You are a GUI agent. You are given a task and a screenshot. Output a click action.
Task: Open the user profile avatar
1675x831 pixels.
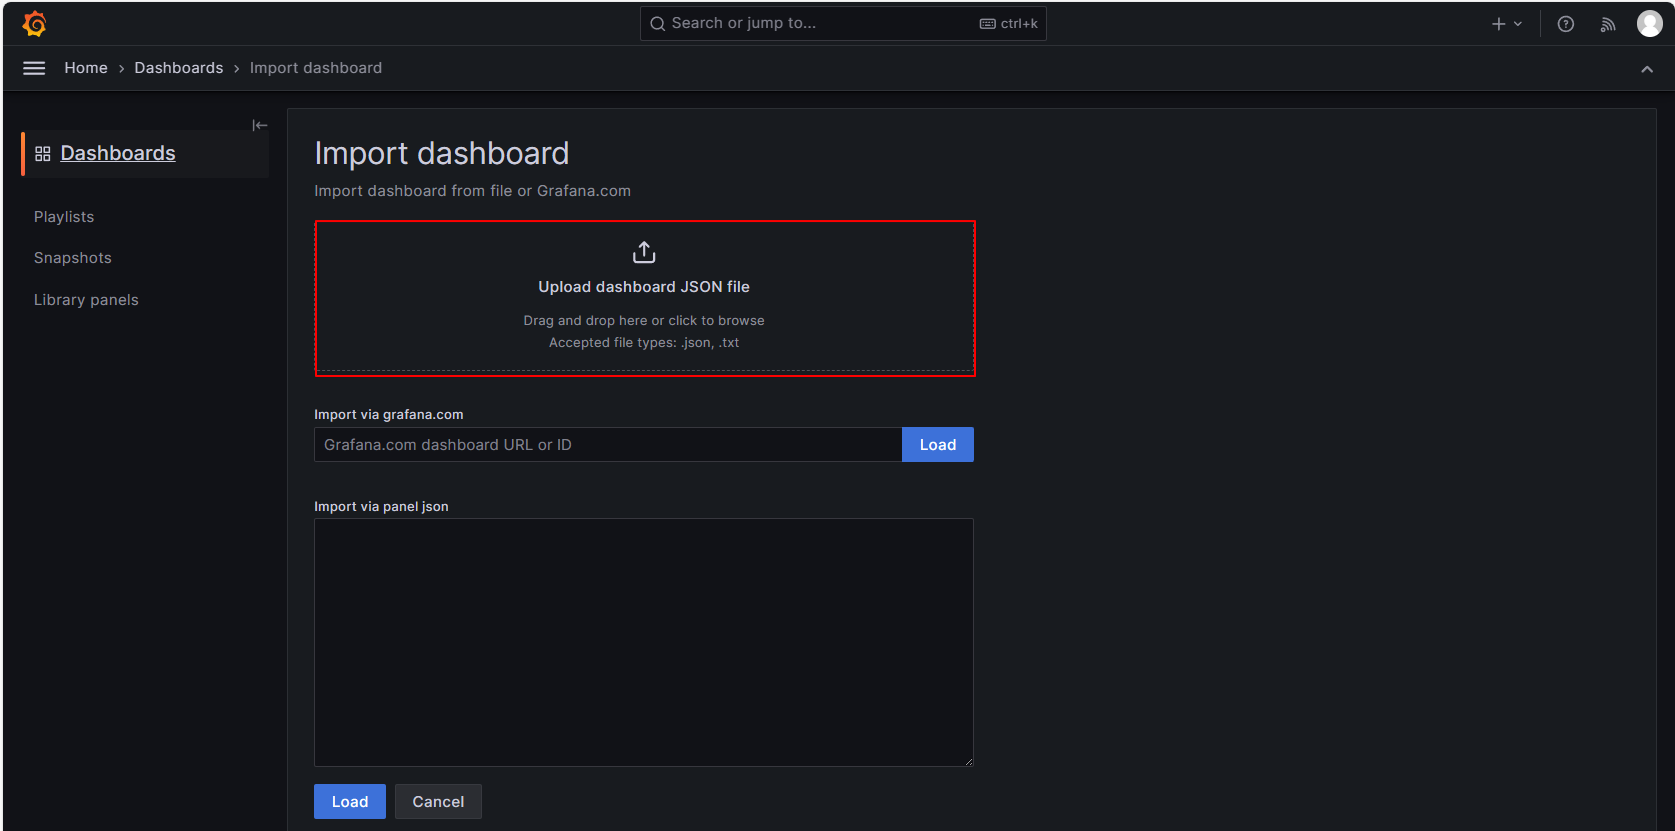pyautogui.click(x=1649, y=24)
